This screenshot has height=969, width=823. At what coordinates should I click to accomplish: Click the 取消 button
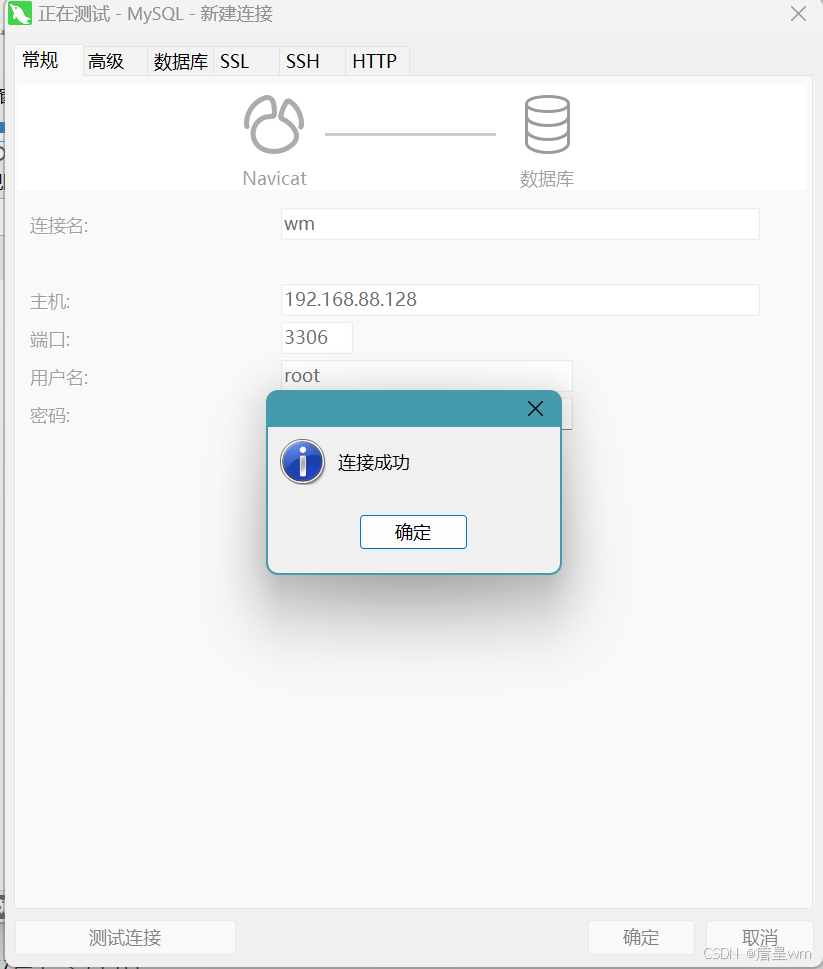click(759, 937)
